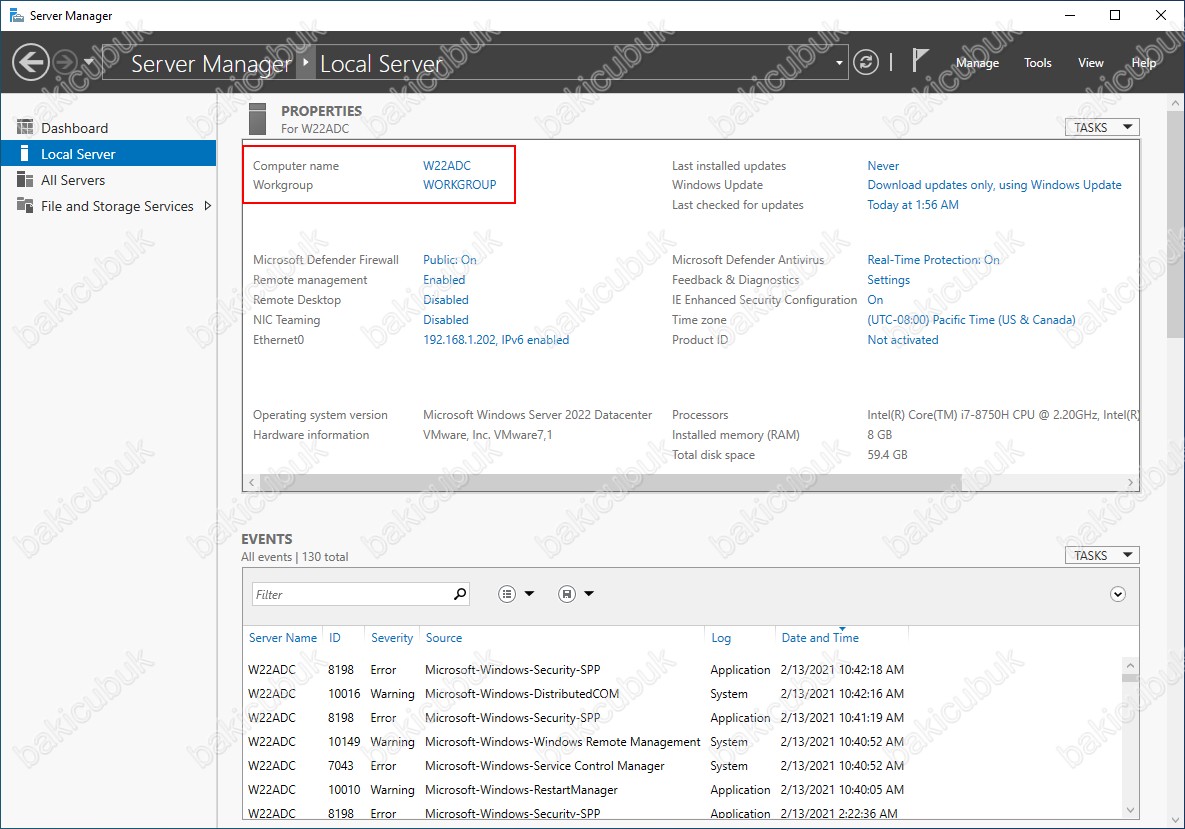This screenshot has width=1185, height=829.
Task: Open the Properties TASKS dropdown
Action: coord(1102,128)
